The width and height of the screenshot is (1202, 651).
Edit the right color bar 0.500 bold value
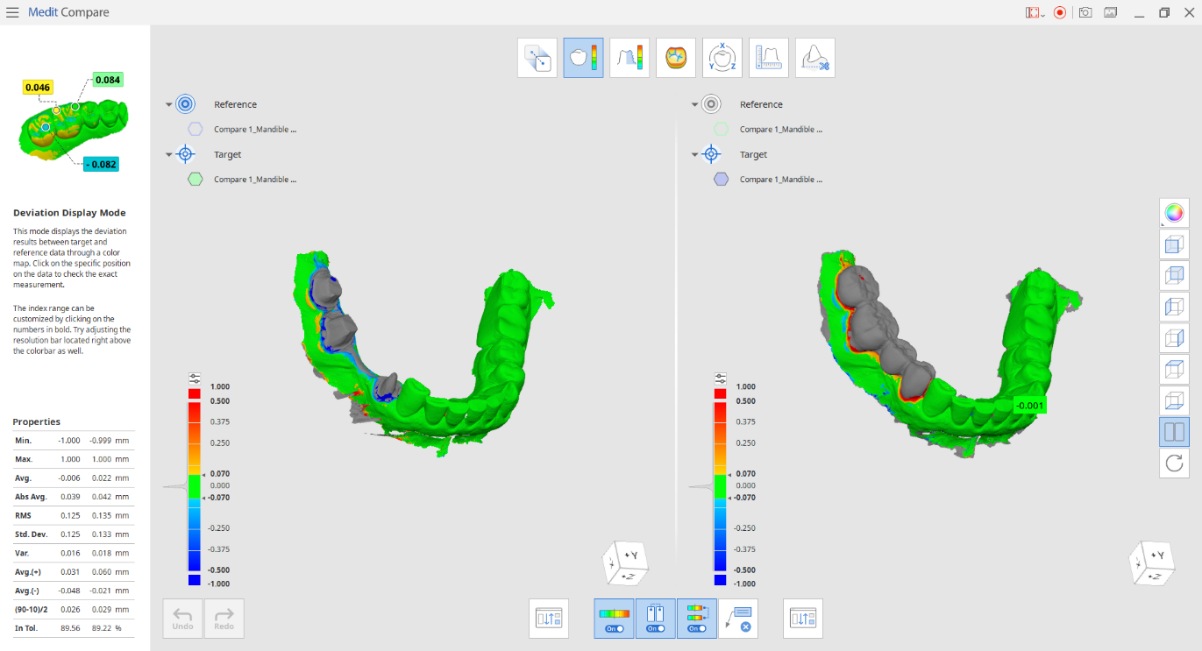[x=746, y=401]
